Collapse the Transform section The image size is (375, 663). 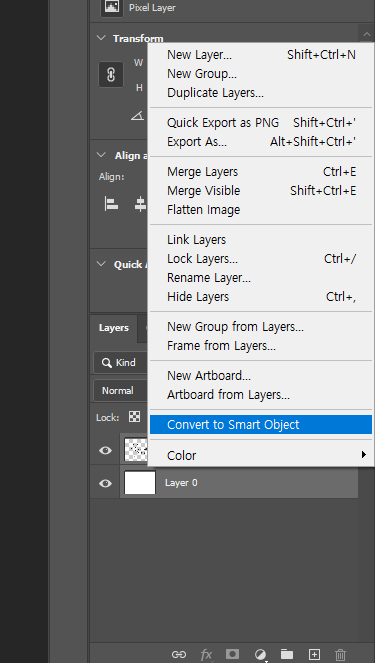[101, 38]
